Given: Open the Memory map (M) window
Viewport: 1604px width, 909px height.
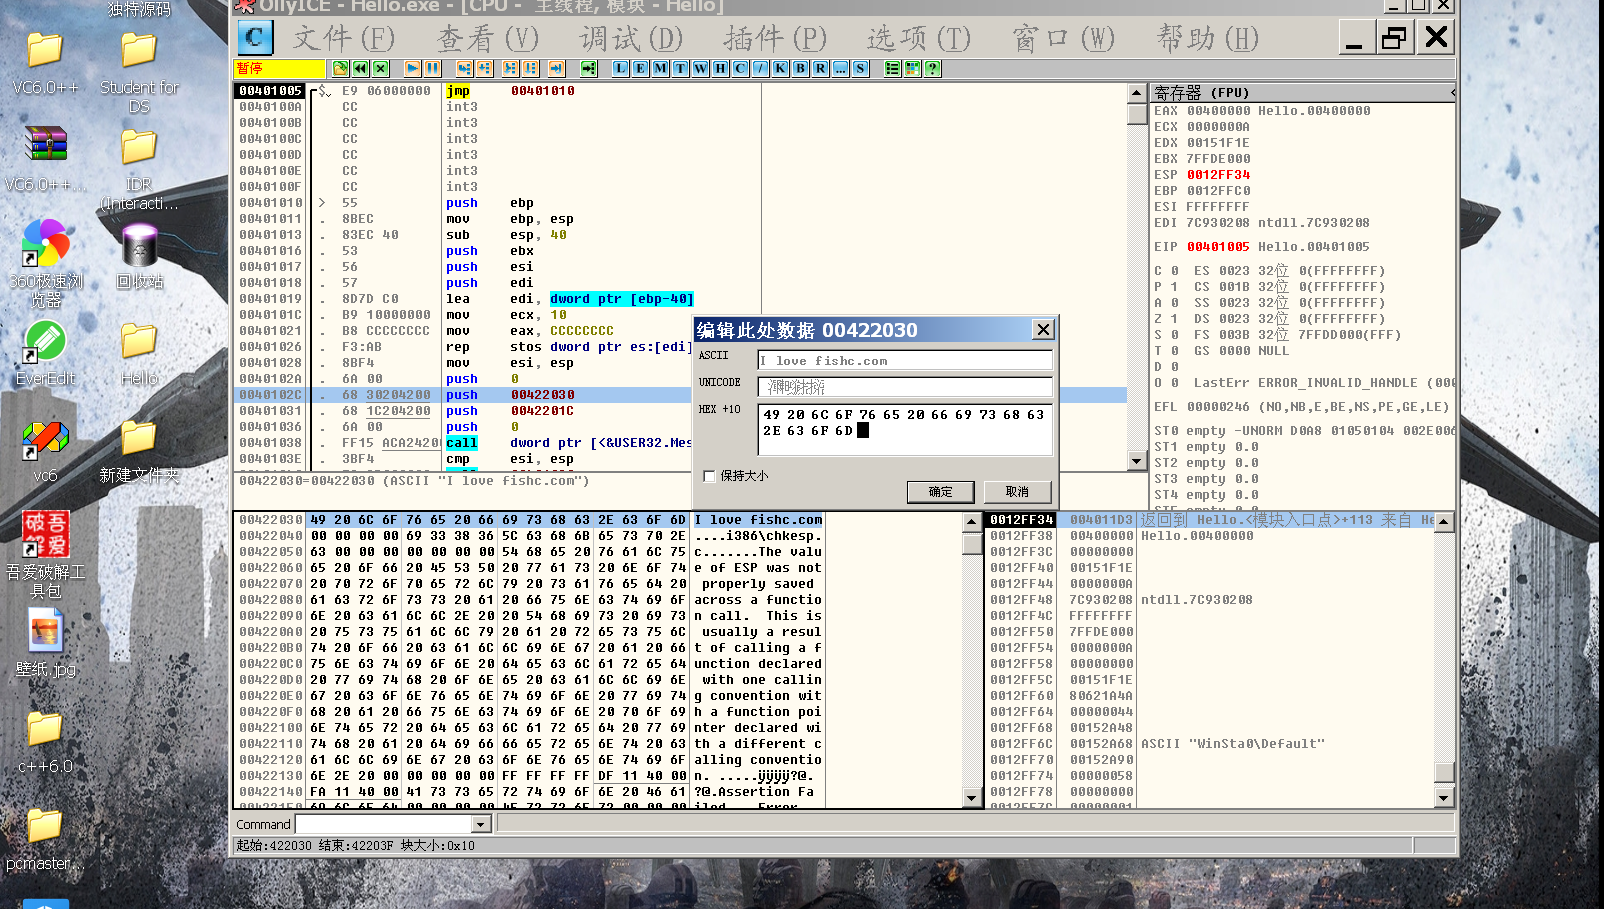Looking at the screenshot, I should [x=660, y=69].
